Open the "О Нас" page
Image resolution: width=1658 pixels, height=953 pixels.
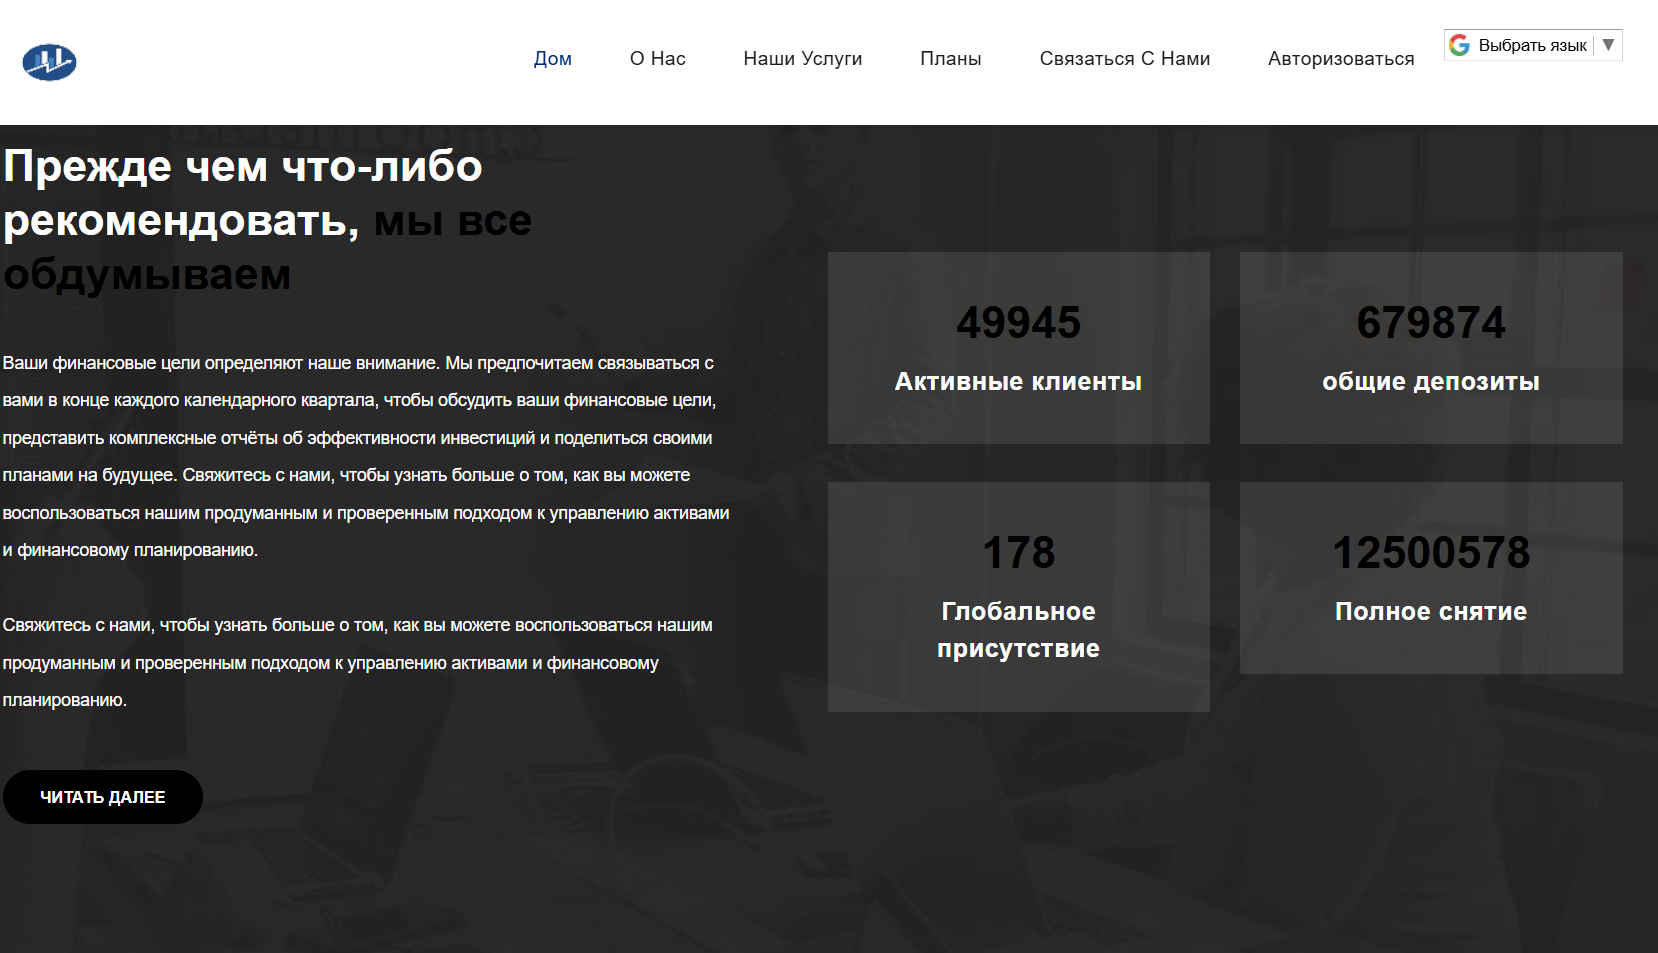coord(657,59)
